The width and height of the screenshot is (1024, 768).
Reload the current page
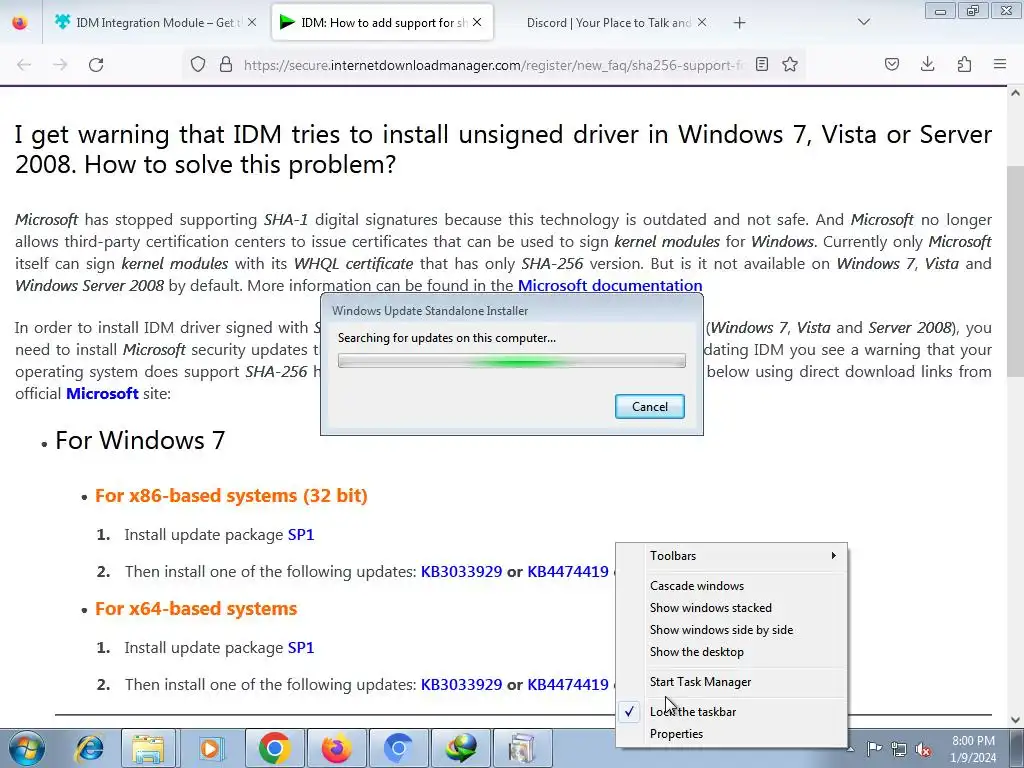point(96,65)
